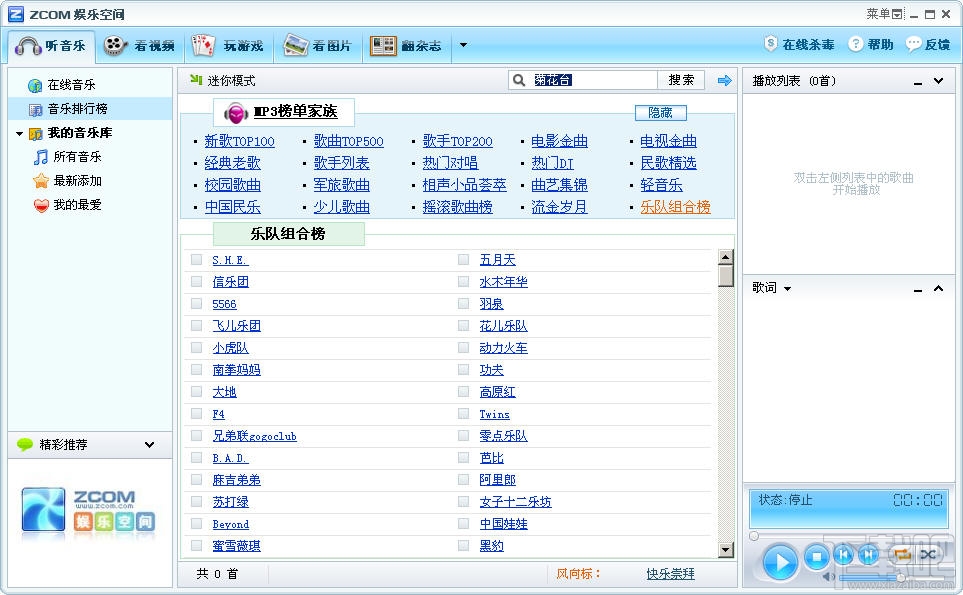Open 歌手TOP200 chart
Screen dimensions: 963x595
[458, 141]
